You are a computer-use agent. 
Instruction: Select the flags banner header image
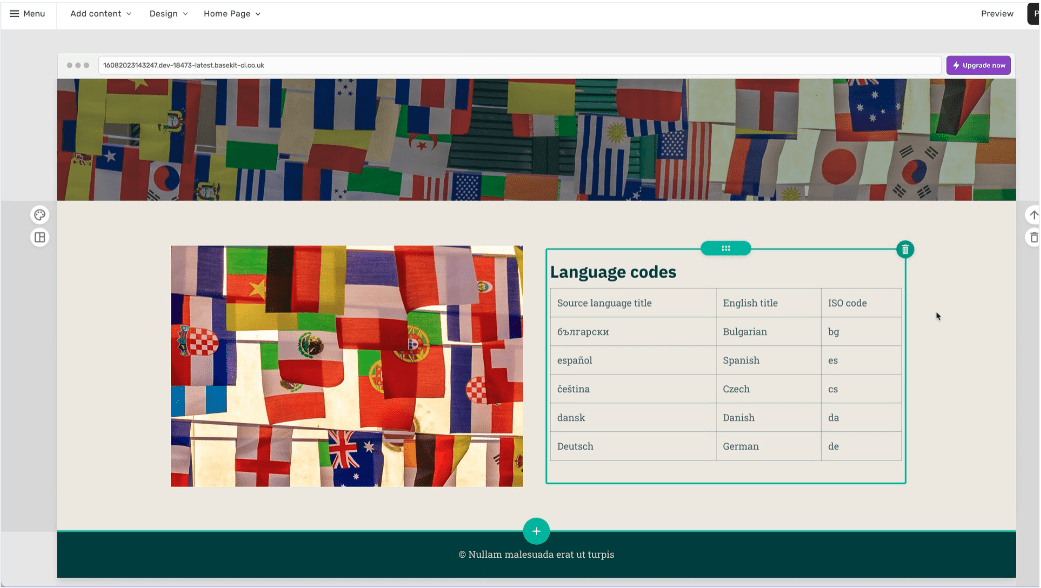[x=536, y=140]
